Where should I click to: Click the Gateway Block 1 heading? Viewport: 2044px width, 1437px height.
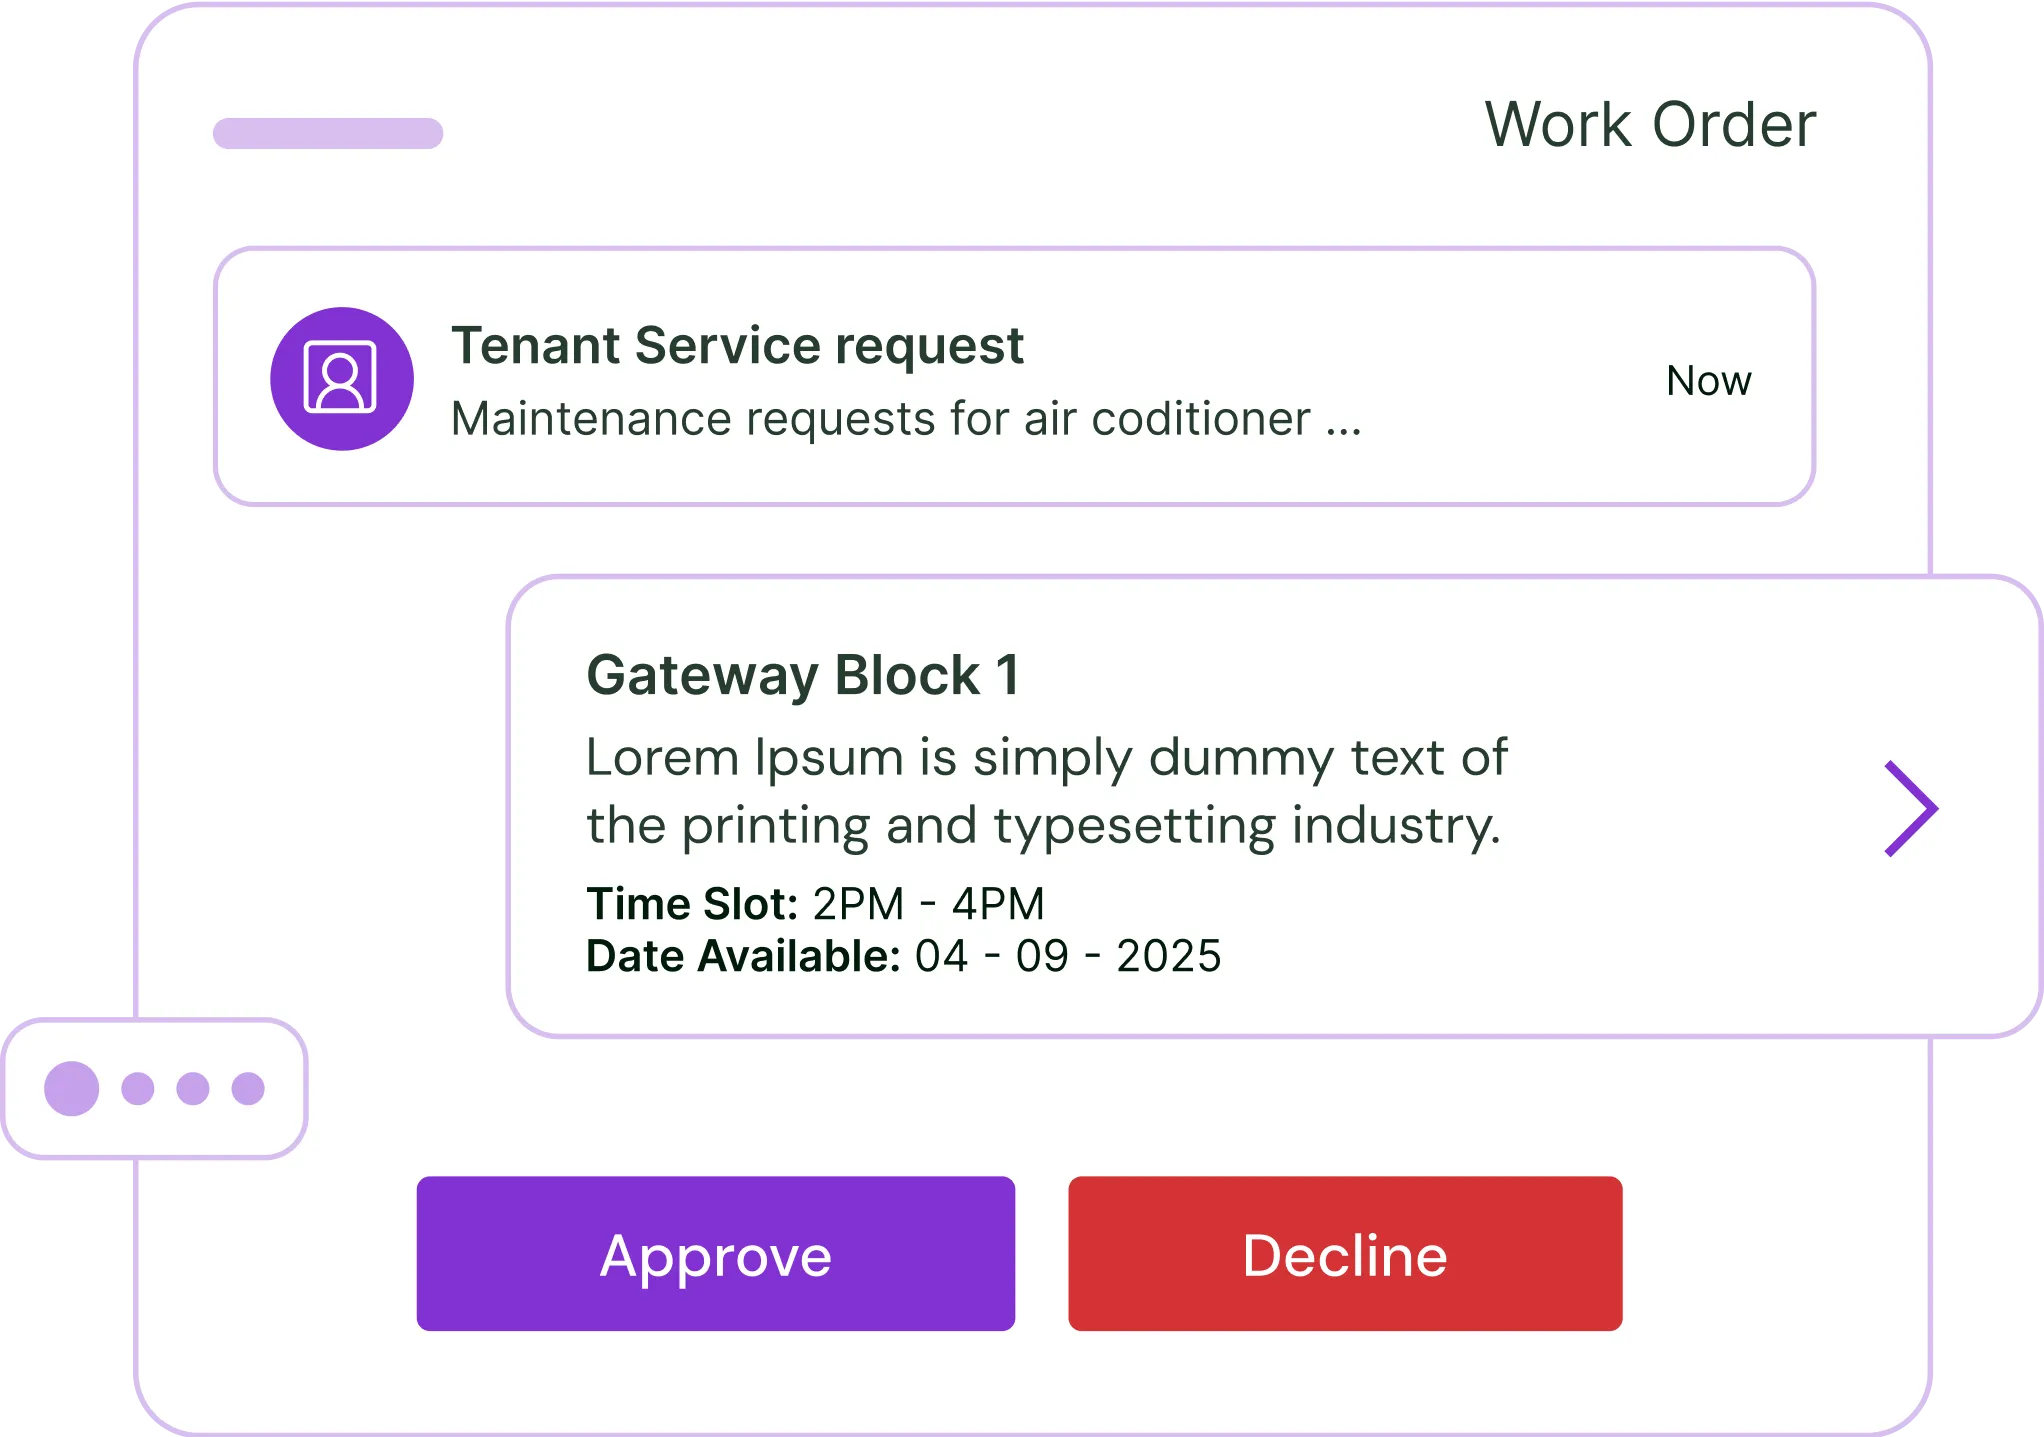803,675
